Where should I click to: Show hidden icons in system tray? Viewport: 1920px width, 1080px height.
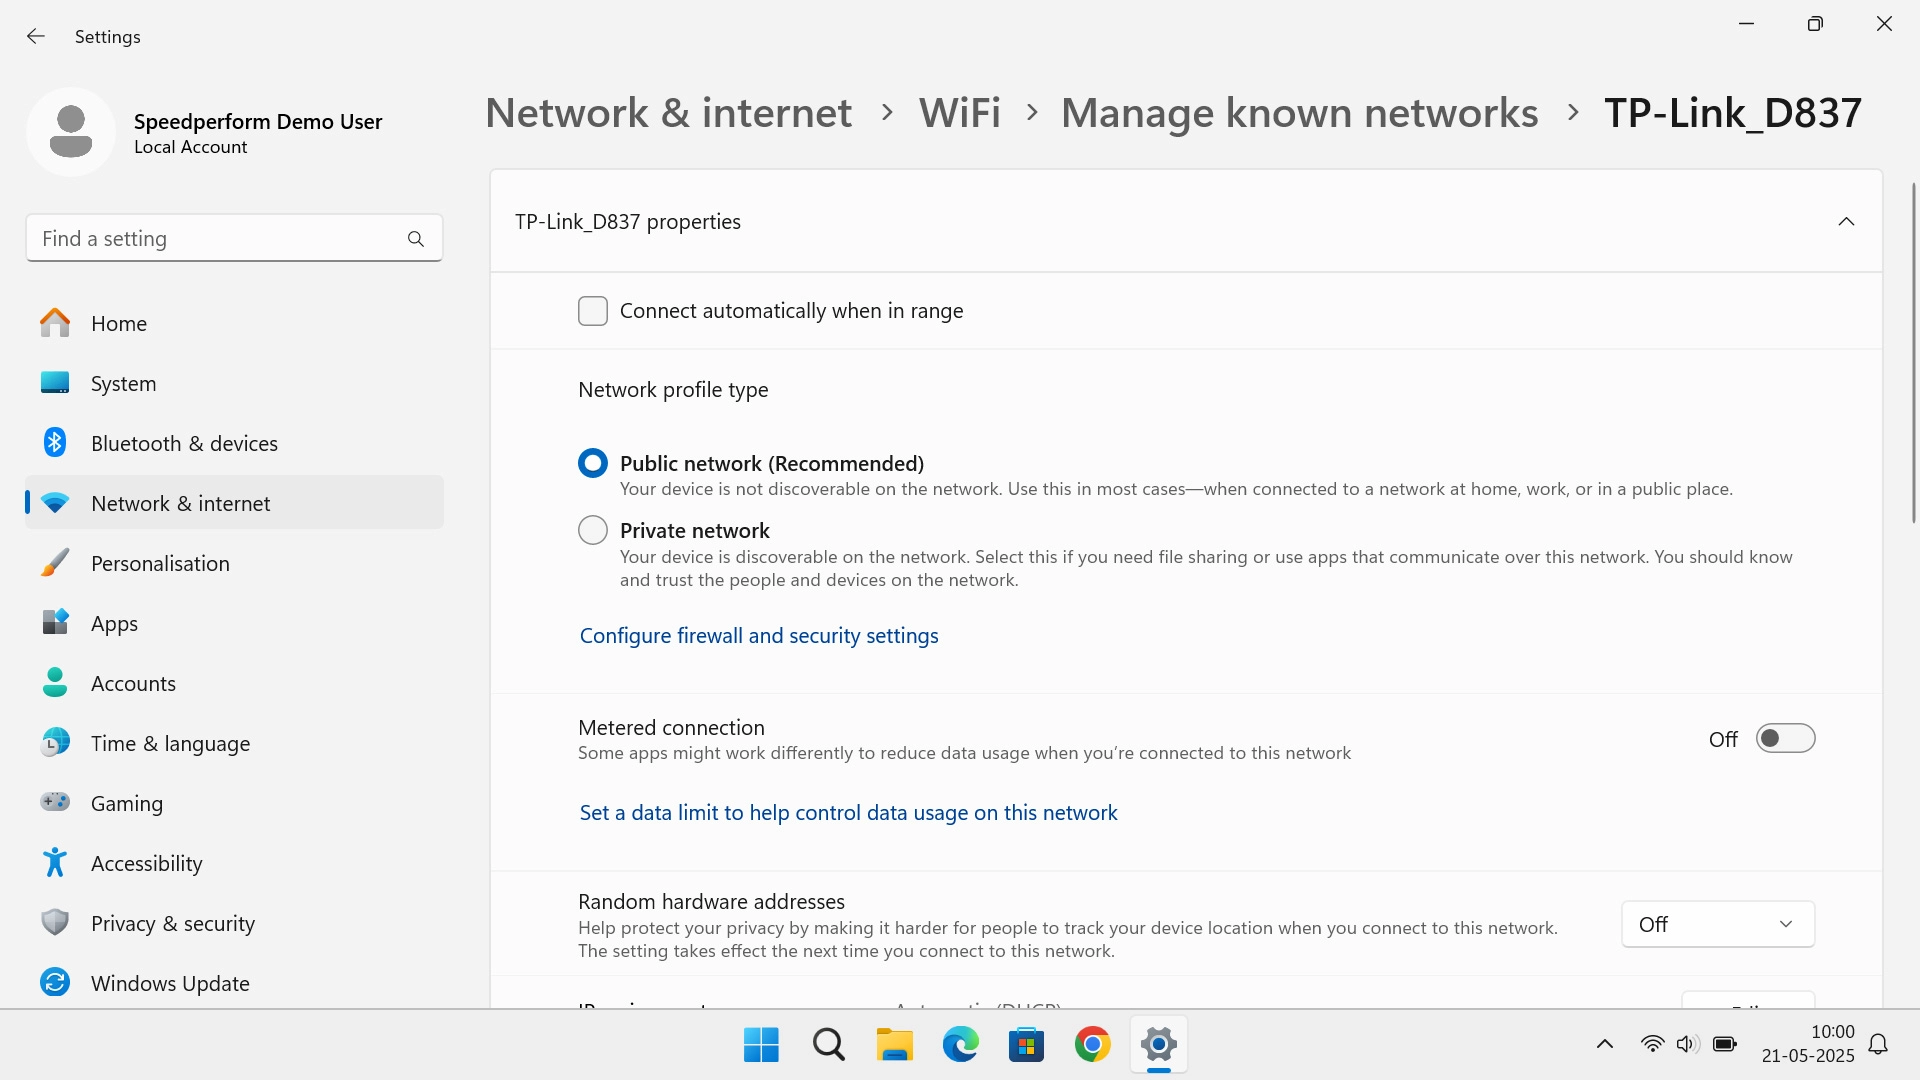pyautogui.click(x=1605, y=1045)
